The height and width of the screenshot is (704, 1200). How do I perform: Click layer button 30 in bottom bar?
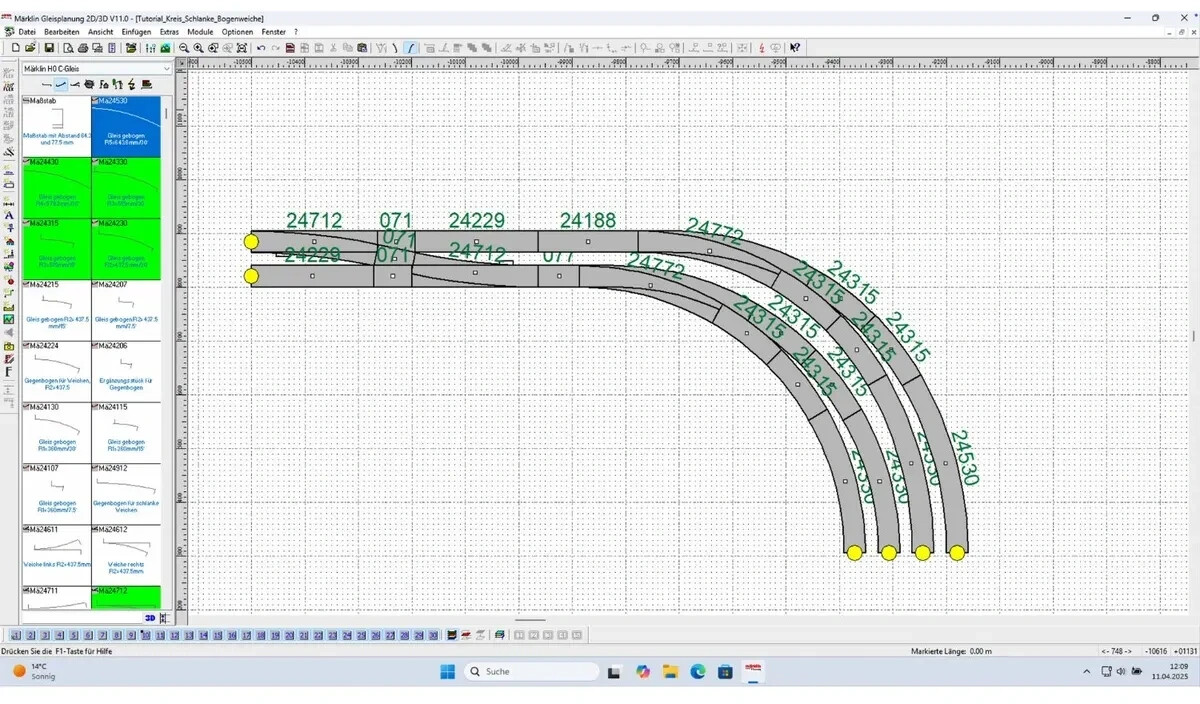tap(433, 635)
